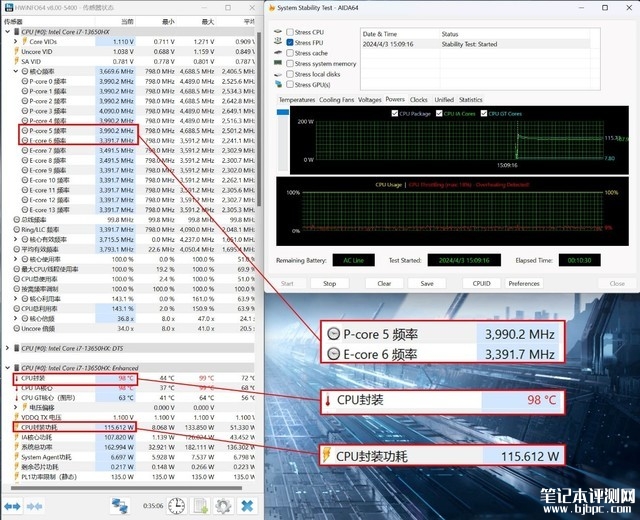Click the lightning icon beside Uncore VID
This screenshot has height=520, width=640.
[x=16, y=51]
